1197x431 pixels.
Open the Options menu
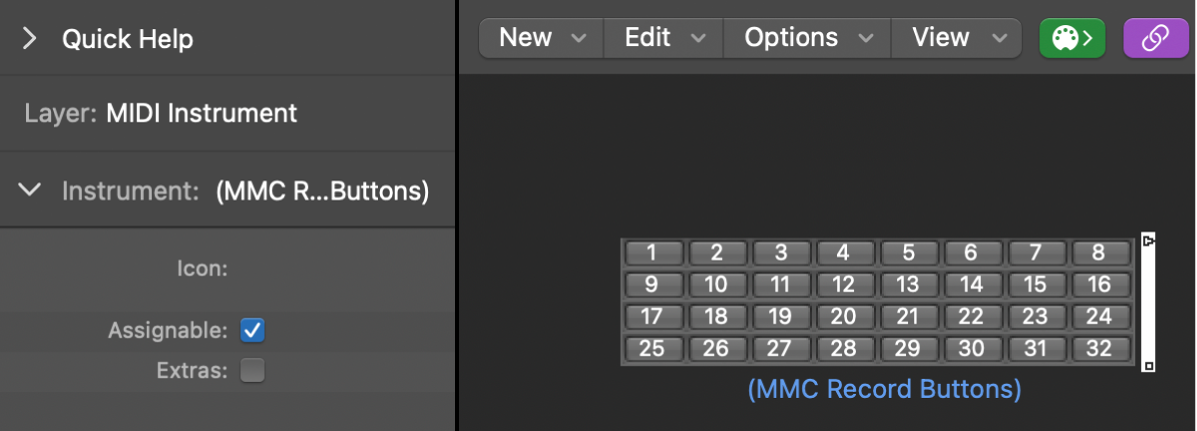pyautogui.click(x=804, y=38)
